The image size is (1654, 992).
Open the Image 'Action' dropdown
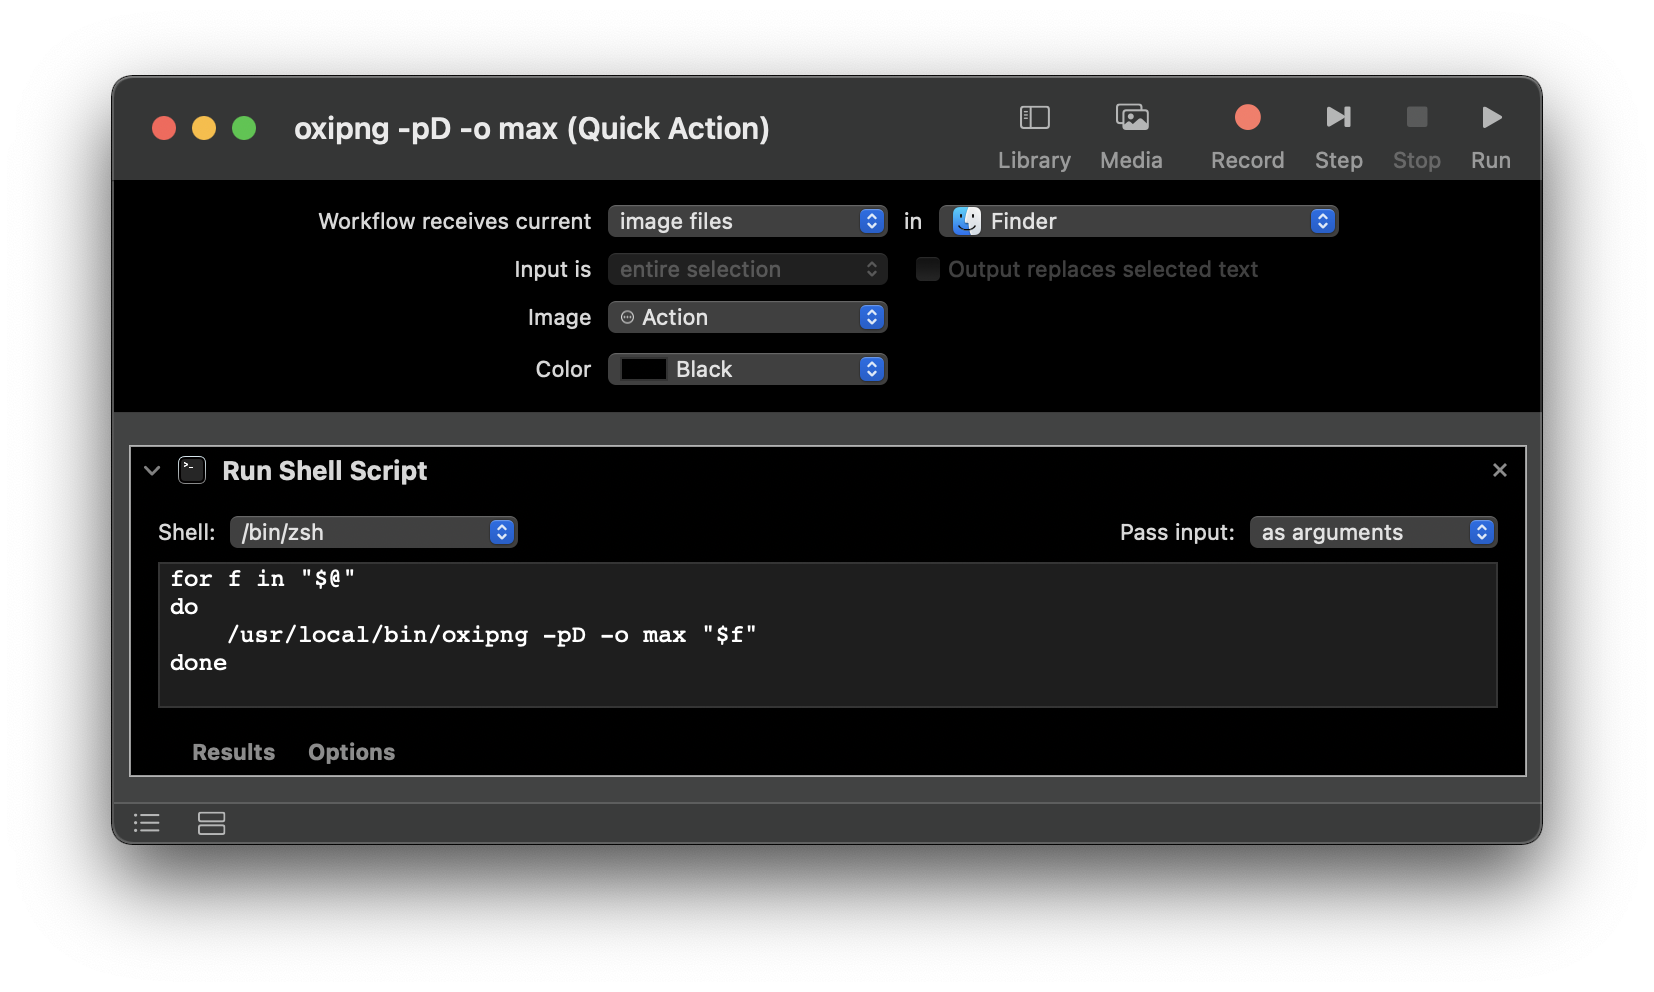tap(747, 317)
